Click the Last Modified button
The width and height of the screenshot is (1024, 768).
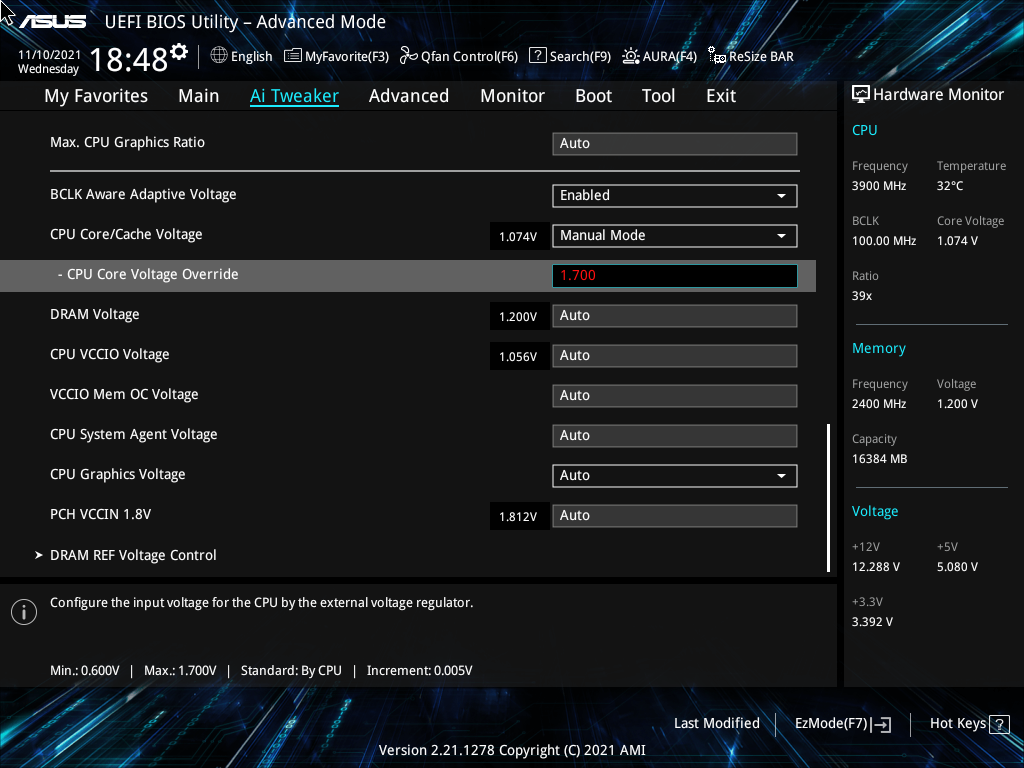(x=716, y=724)
